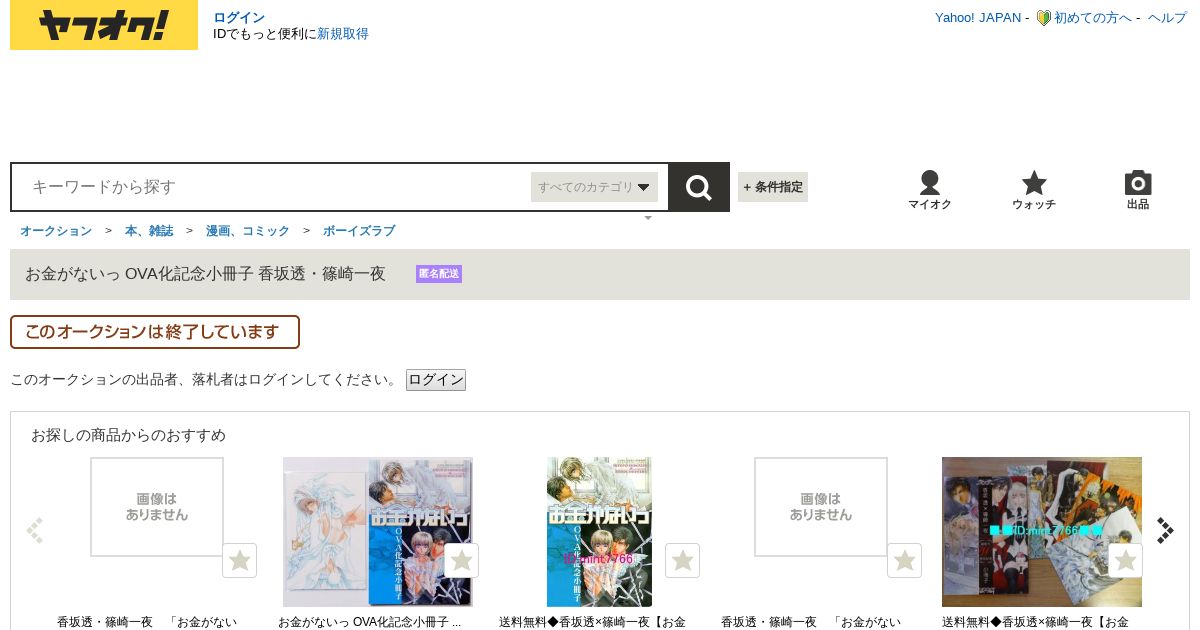This screenshot has height=630, width=1200.
Task: Star the fourth no-image recommended item
Action: (x=904, y=561)
